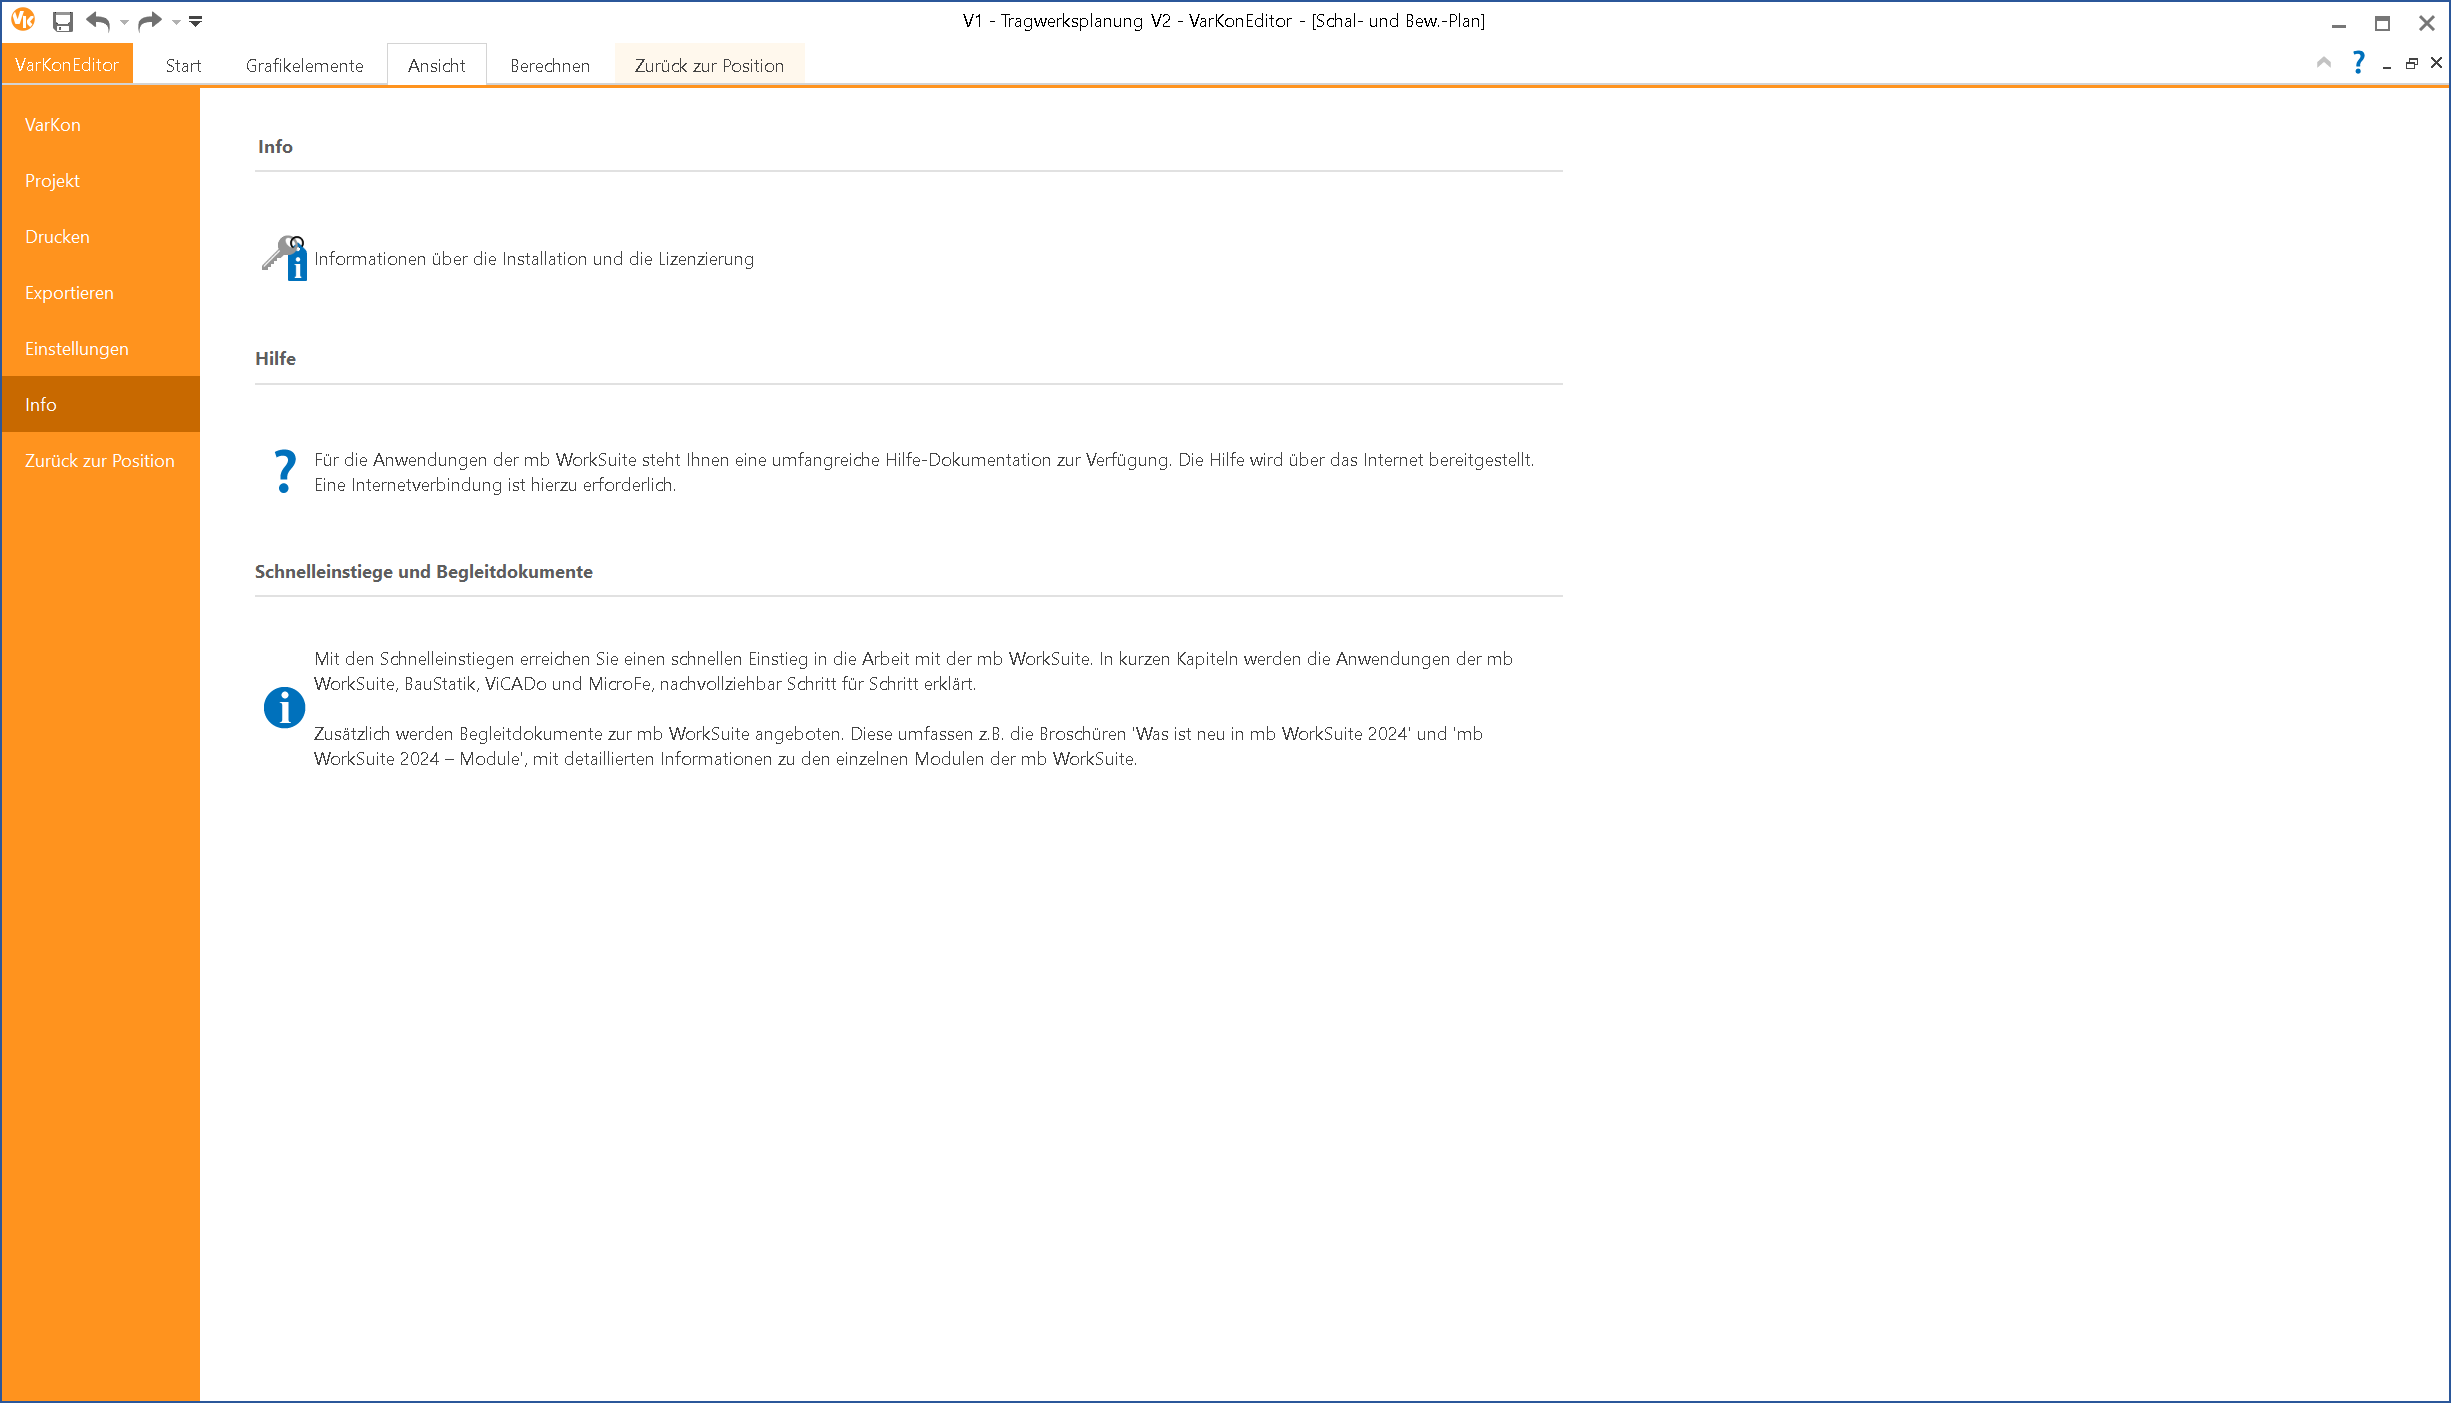
Task: Click the Redo arrow icon
Action: click(149, 21)
